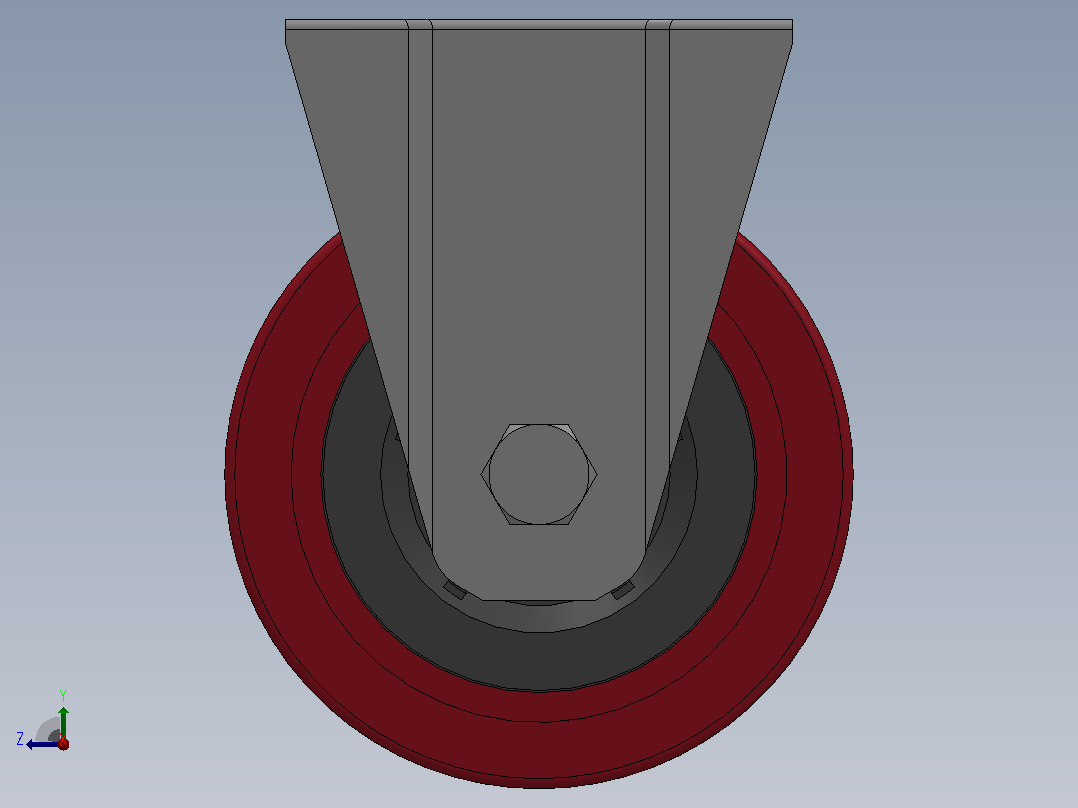
Task: Click the "Y" axis label
Action: pyautogui.click(x=63, y=696)
